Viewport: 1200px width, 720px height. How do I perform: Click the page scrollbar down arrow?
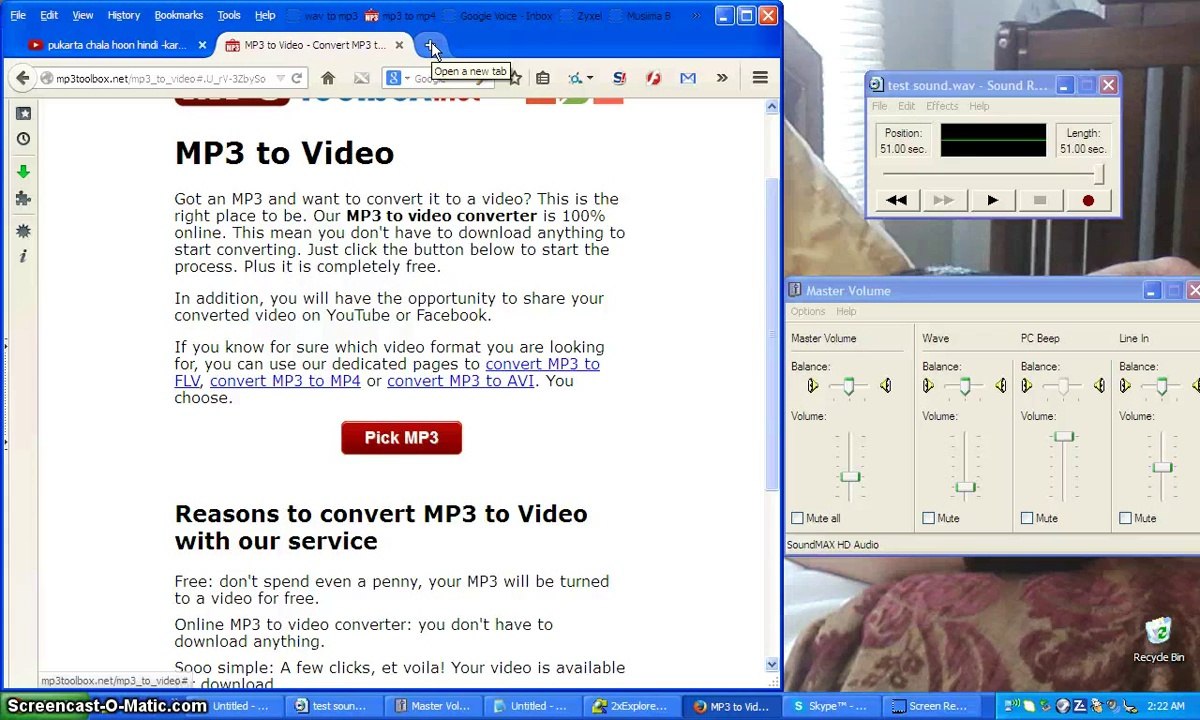click(x=772, y=664)
